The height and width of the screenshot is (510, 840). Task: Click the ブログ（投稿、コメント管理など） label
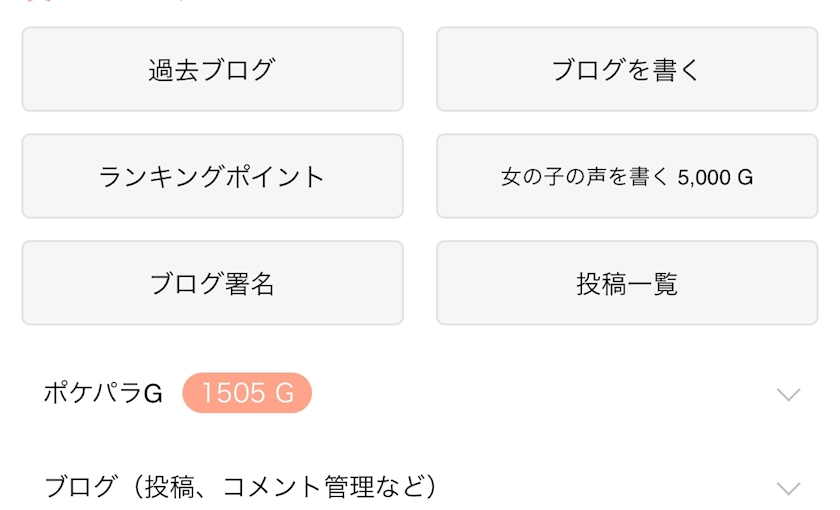[241, 488]
